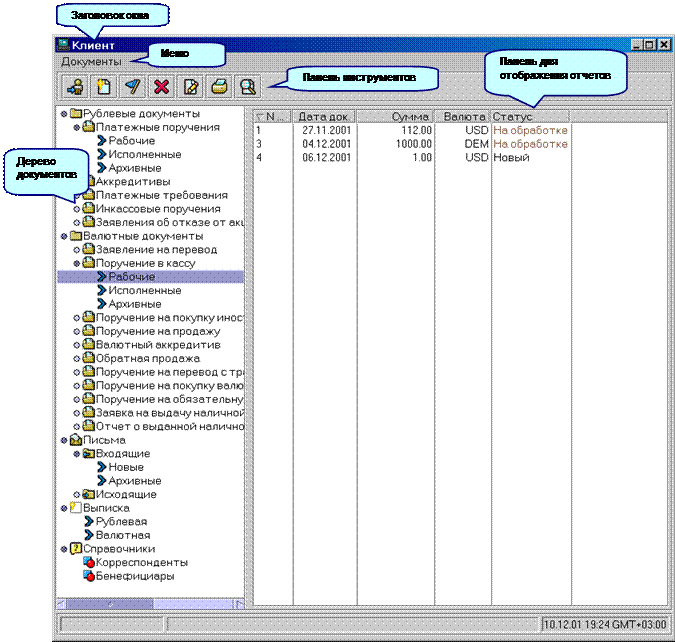Select Новые under Входящие

tap(126, 467)
